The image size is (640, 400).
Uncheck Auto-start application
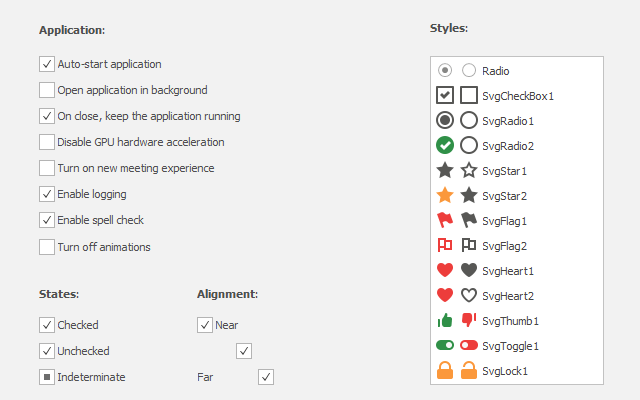pos(47,64)
